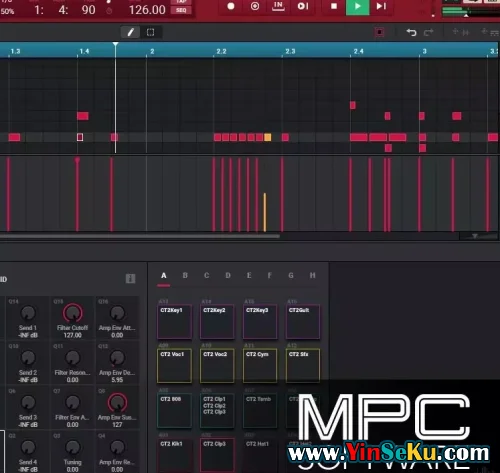
Task: Click the beat value 4 in position
Action: (62, 10)
